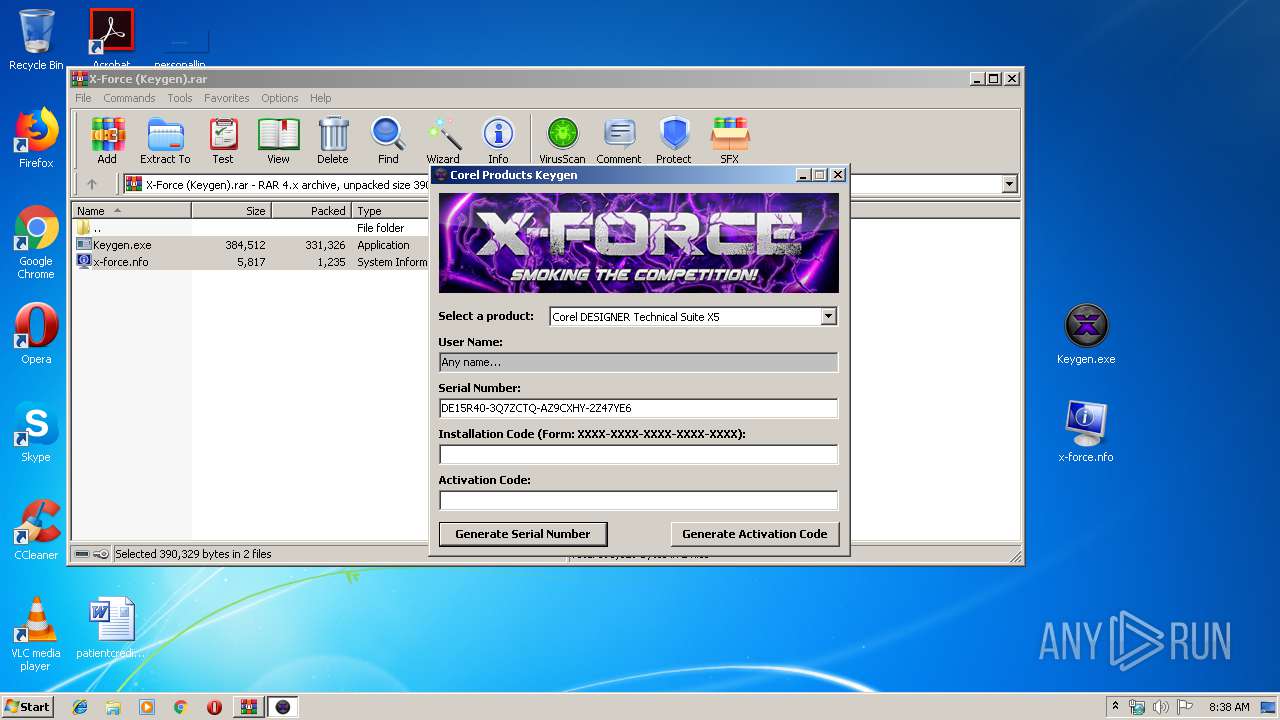The height and width of the screenshot is (720, 1280).
Task: Select the Acrobat desktop shortcut
Action: click(x=112, y=40)
